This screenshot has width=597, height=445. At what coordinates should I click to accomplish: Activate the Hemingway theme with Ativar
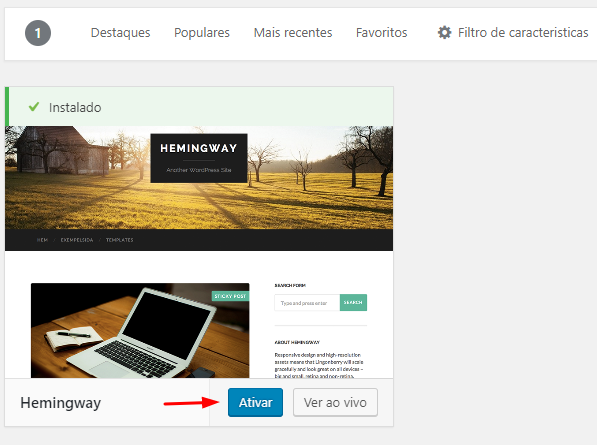[x=255, y=402]
